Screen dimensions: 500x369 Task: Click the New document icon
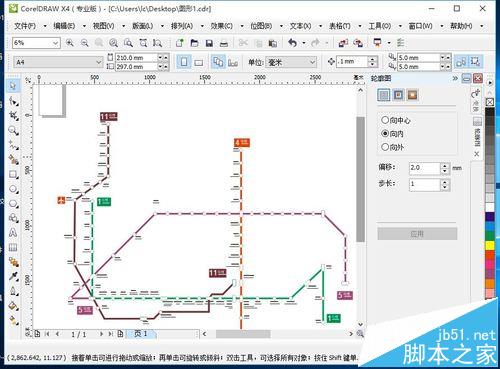180,43
